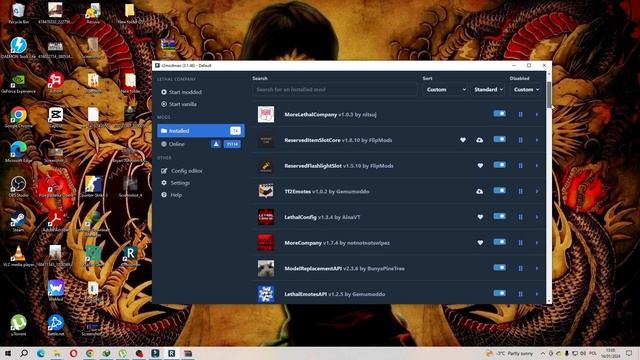Click the ModelReplacementAPI mod name text
640x360 pixels.
(x=313, y=269)
